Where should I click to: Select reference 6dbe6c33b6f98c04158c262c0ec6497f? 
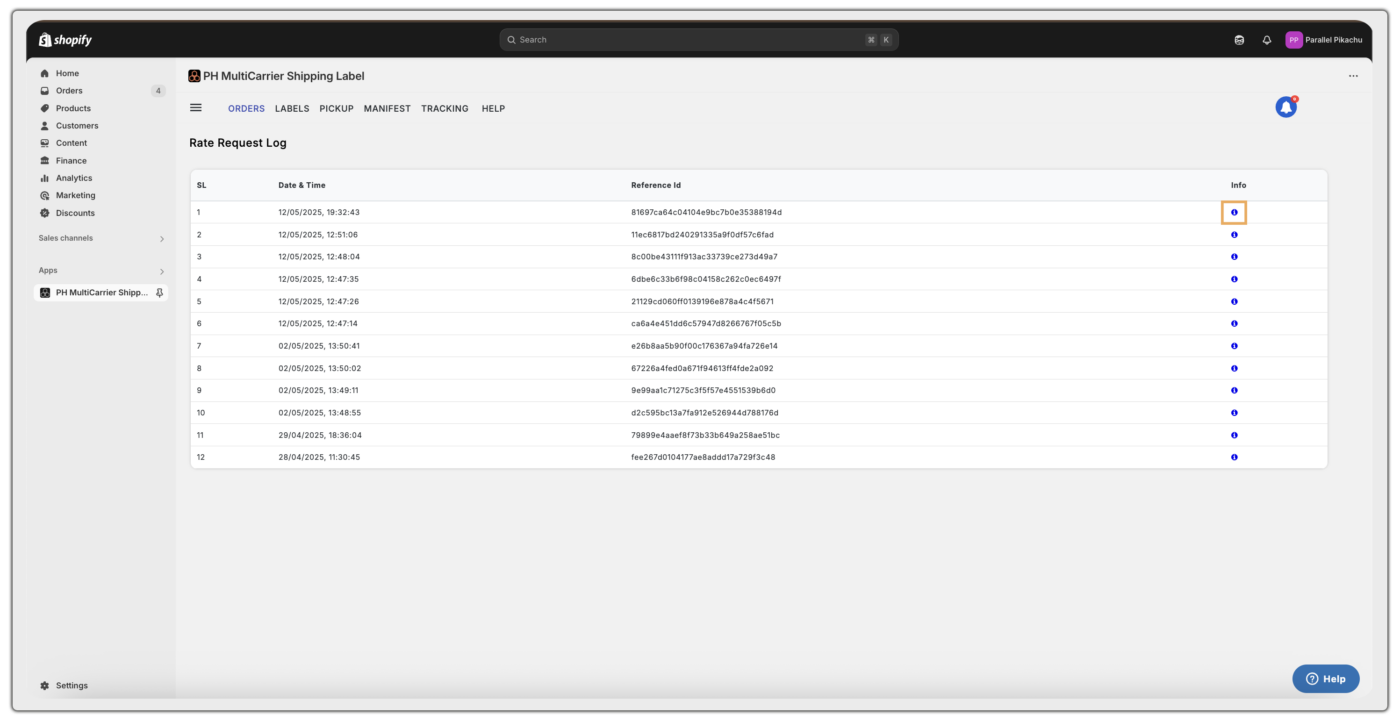[706, 279]
